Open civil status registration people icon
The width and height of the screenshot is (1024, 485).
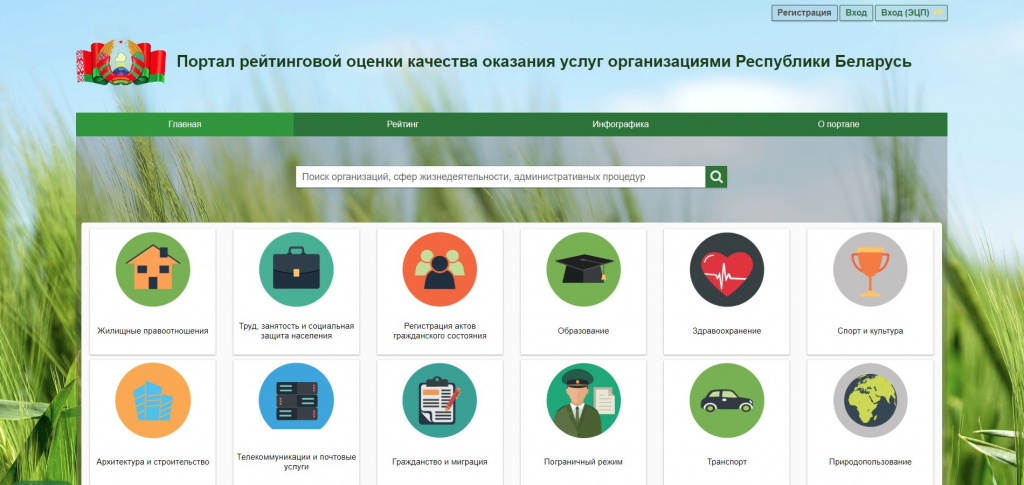439,269
